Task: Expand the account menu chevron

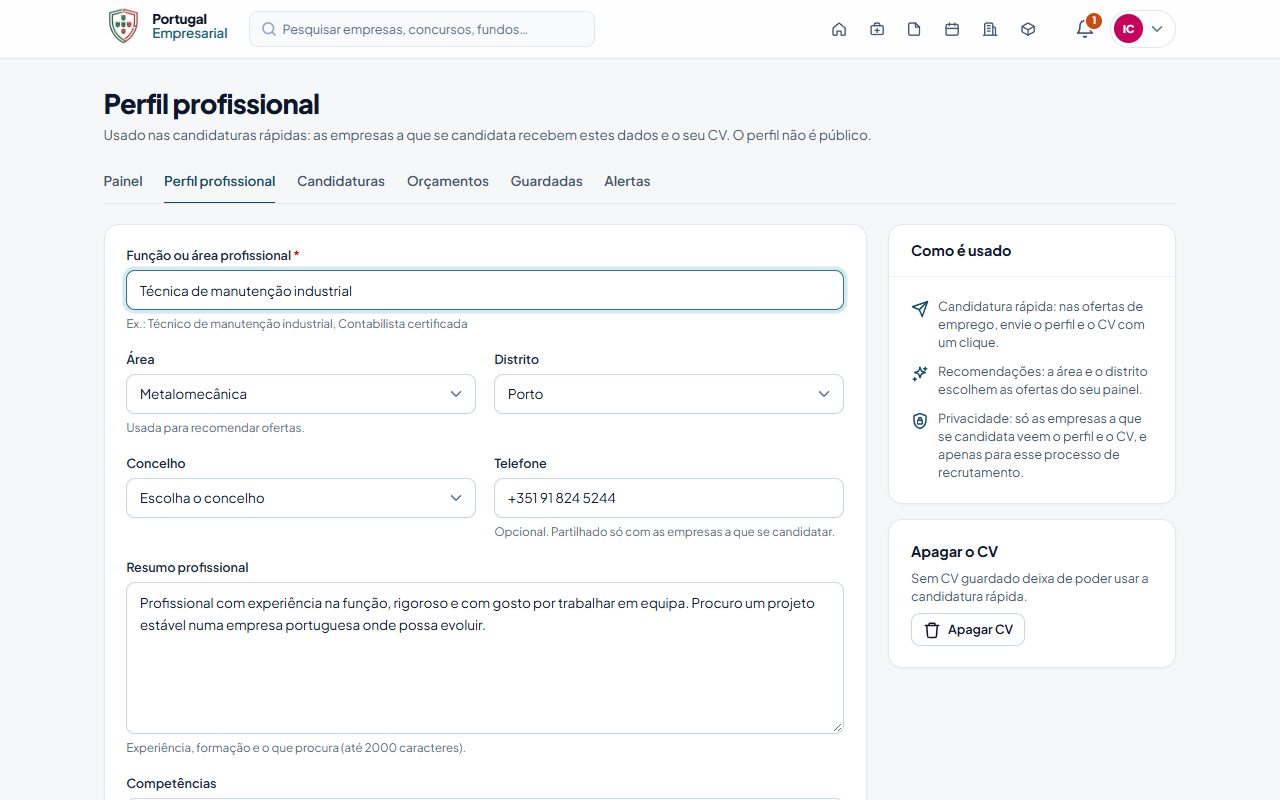Action: 1157,29
